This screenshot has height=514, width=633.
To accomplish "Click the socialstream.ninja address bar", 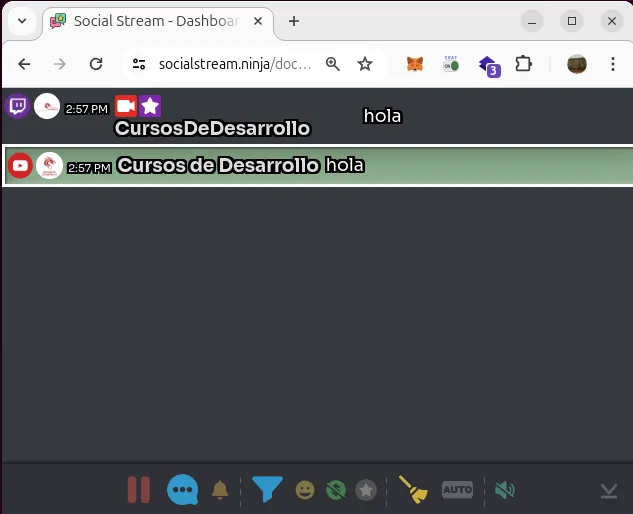I will pos(235,64).
